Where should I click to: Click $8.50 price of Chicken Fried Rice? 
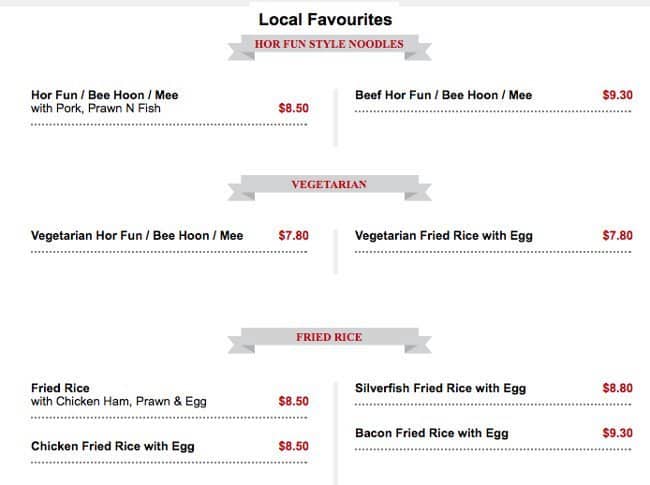tap(293, 446)
